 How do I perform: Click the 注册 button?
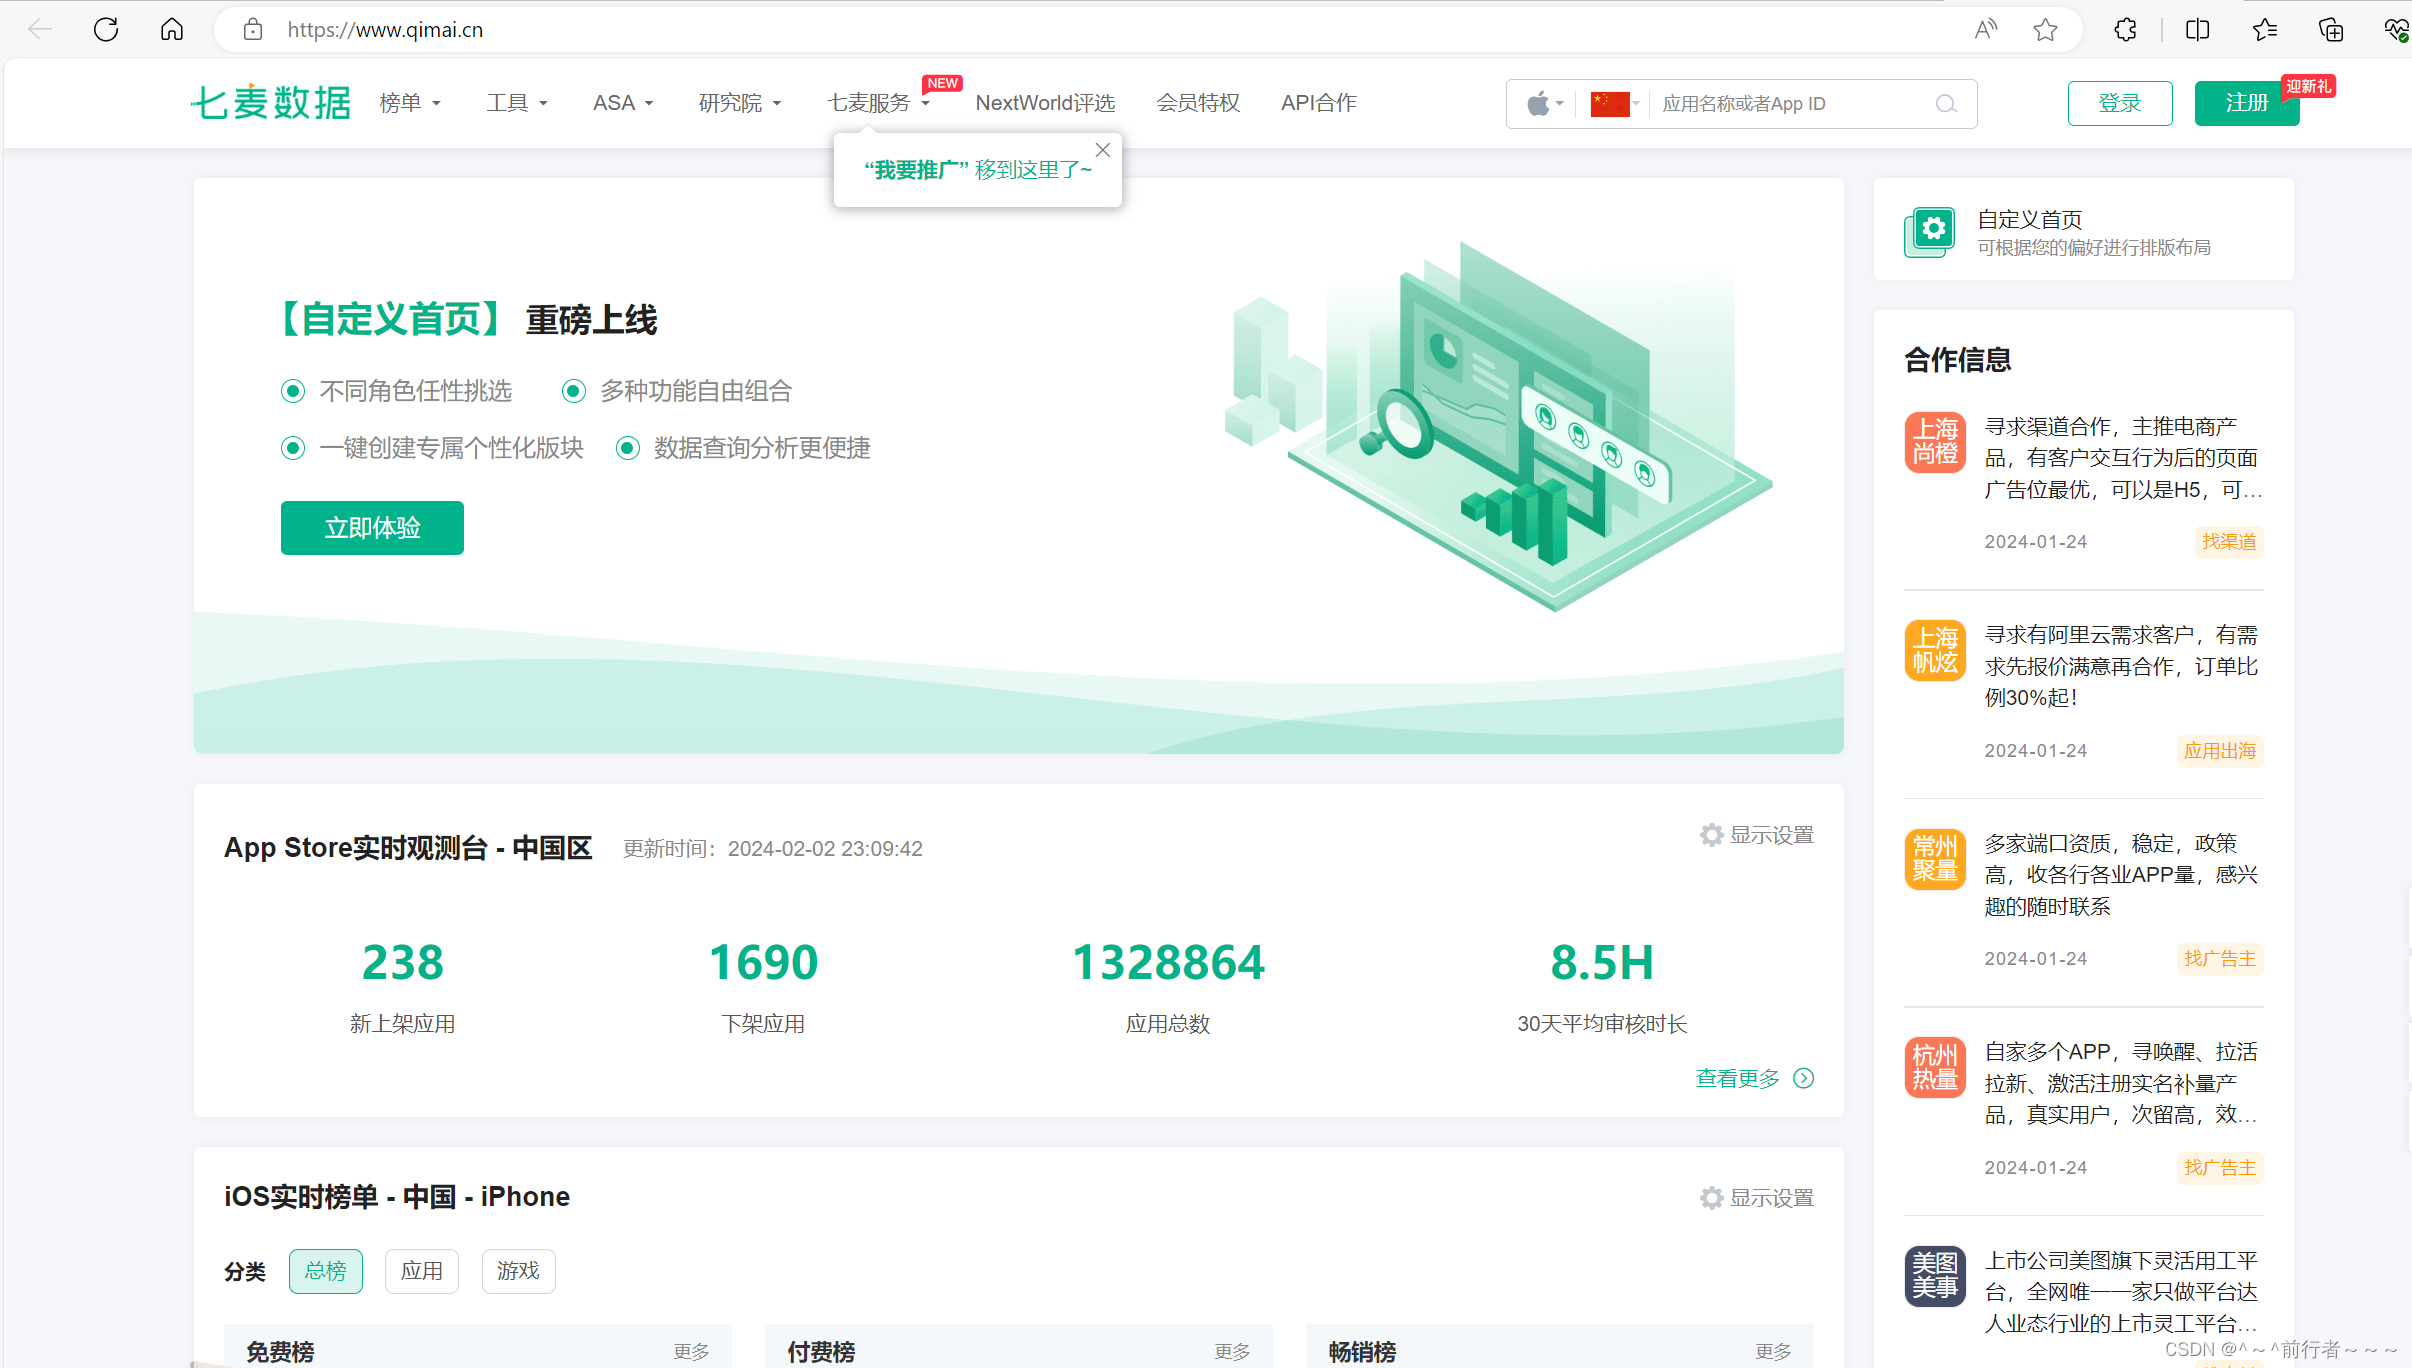(2247, 103)
